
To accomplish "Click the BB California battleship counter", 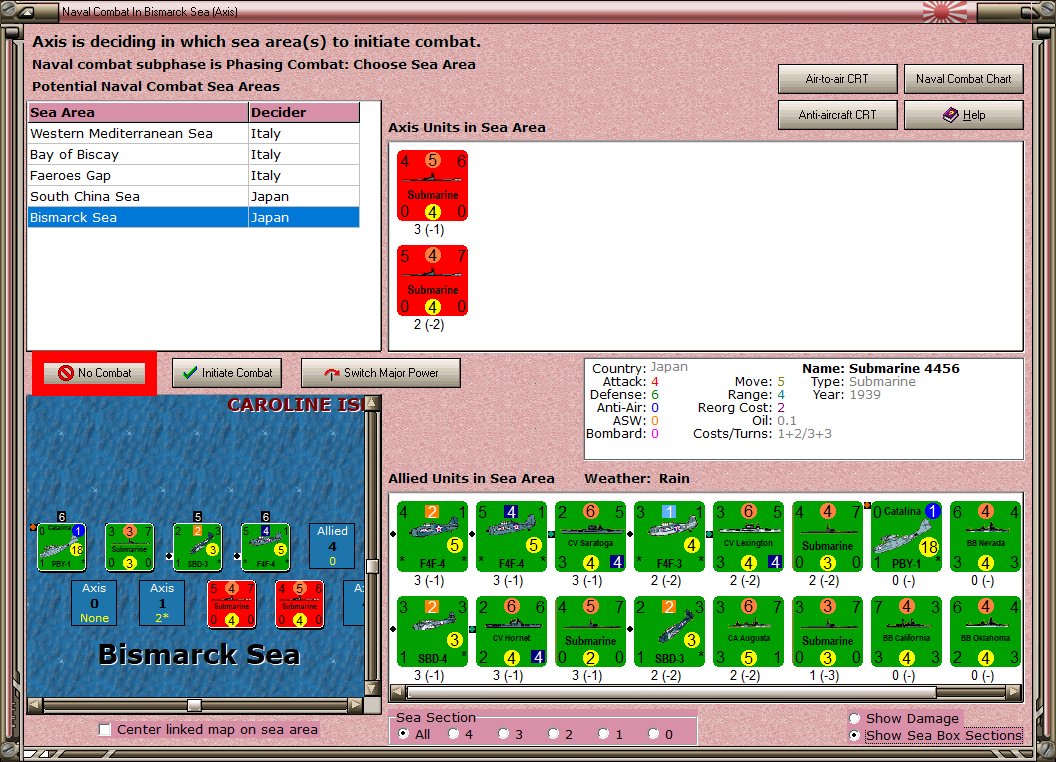I will click(x=906, y=631).
